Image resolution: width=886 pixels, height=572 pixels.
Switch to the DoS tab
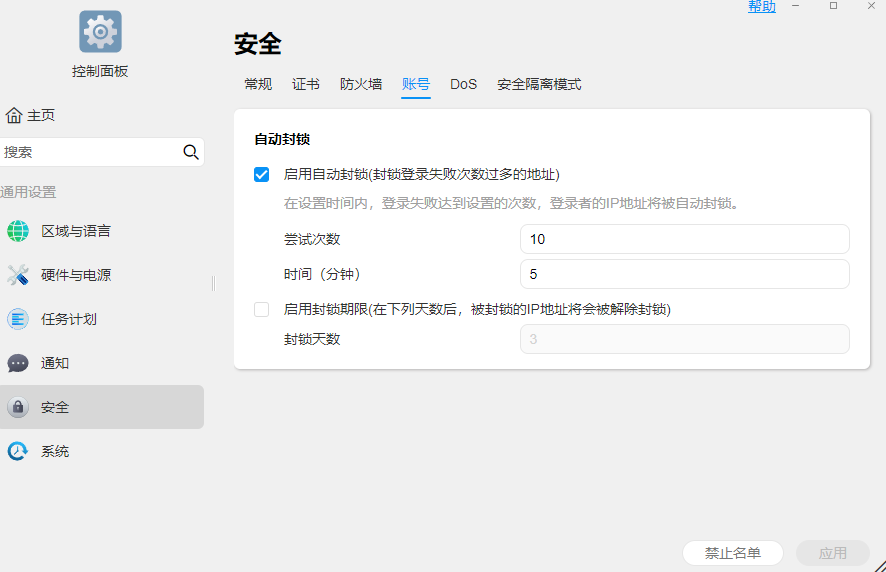click(463, 84)
